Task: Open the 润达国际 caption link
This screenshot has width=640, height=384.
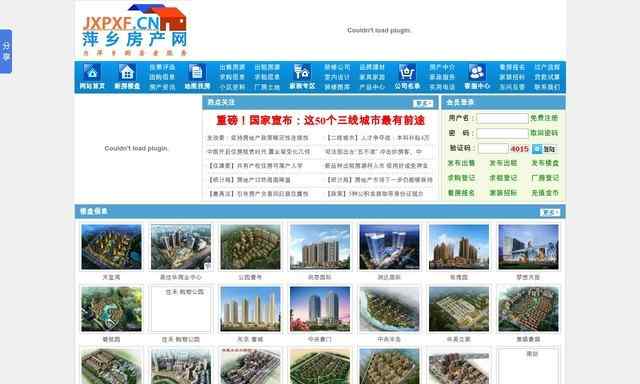Action: 389,277
